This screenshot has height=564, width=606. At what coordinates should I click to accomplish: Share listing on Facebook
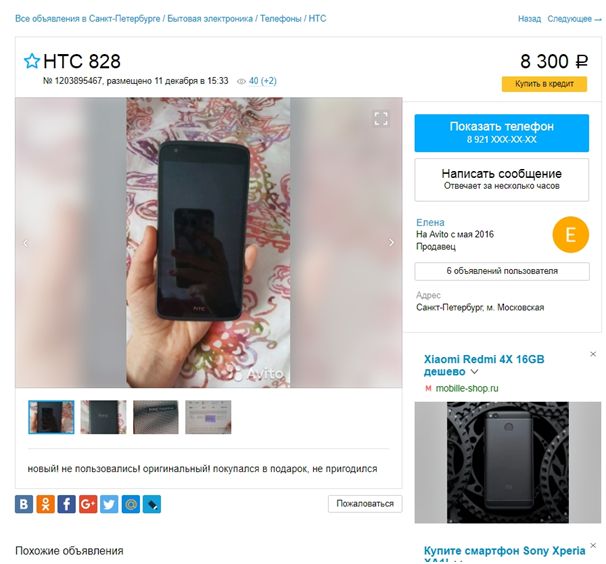click(x=66, y=504)
